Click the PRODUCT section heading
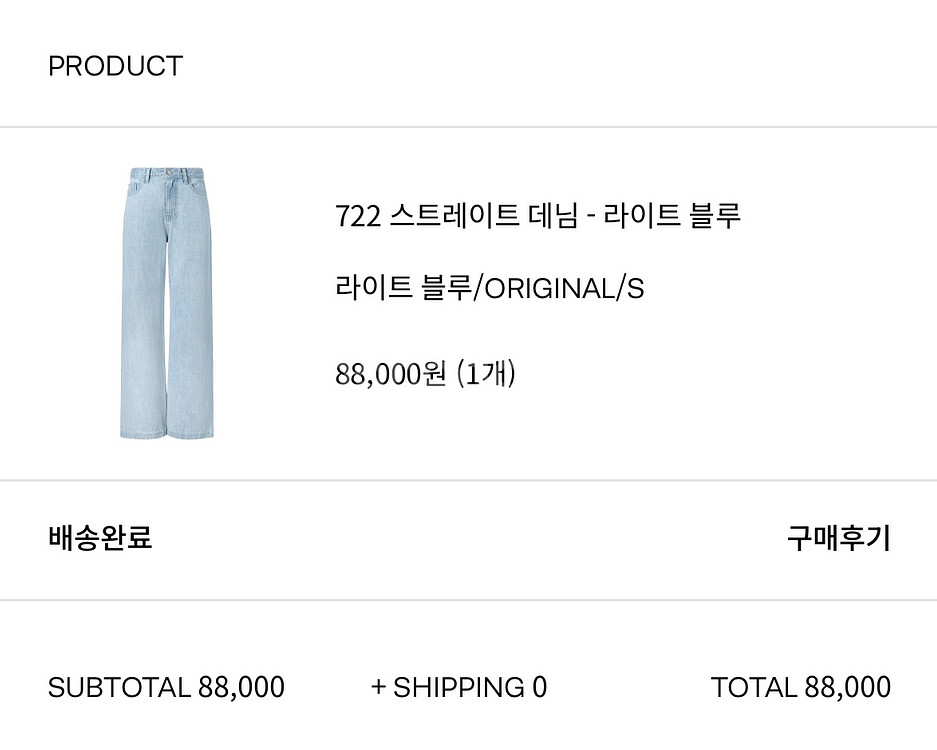 point(115,66)
